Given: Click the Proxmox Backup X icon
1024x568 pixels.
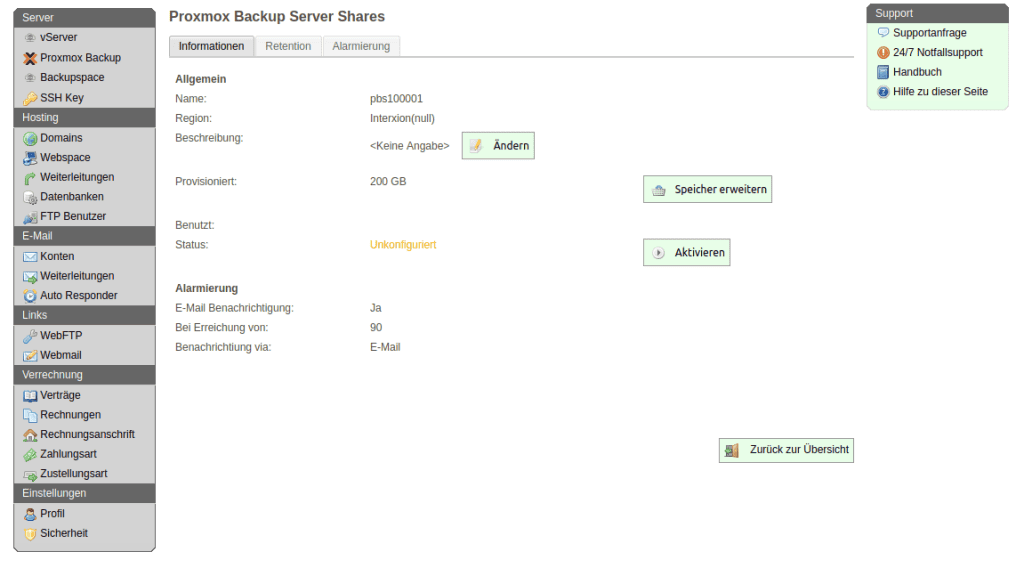Looking at the screenshot, I should 30,58.
